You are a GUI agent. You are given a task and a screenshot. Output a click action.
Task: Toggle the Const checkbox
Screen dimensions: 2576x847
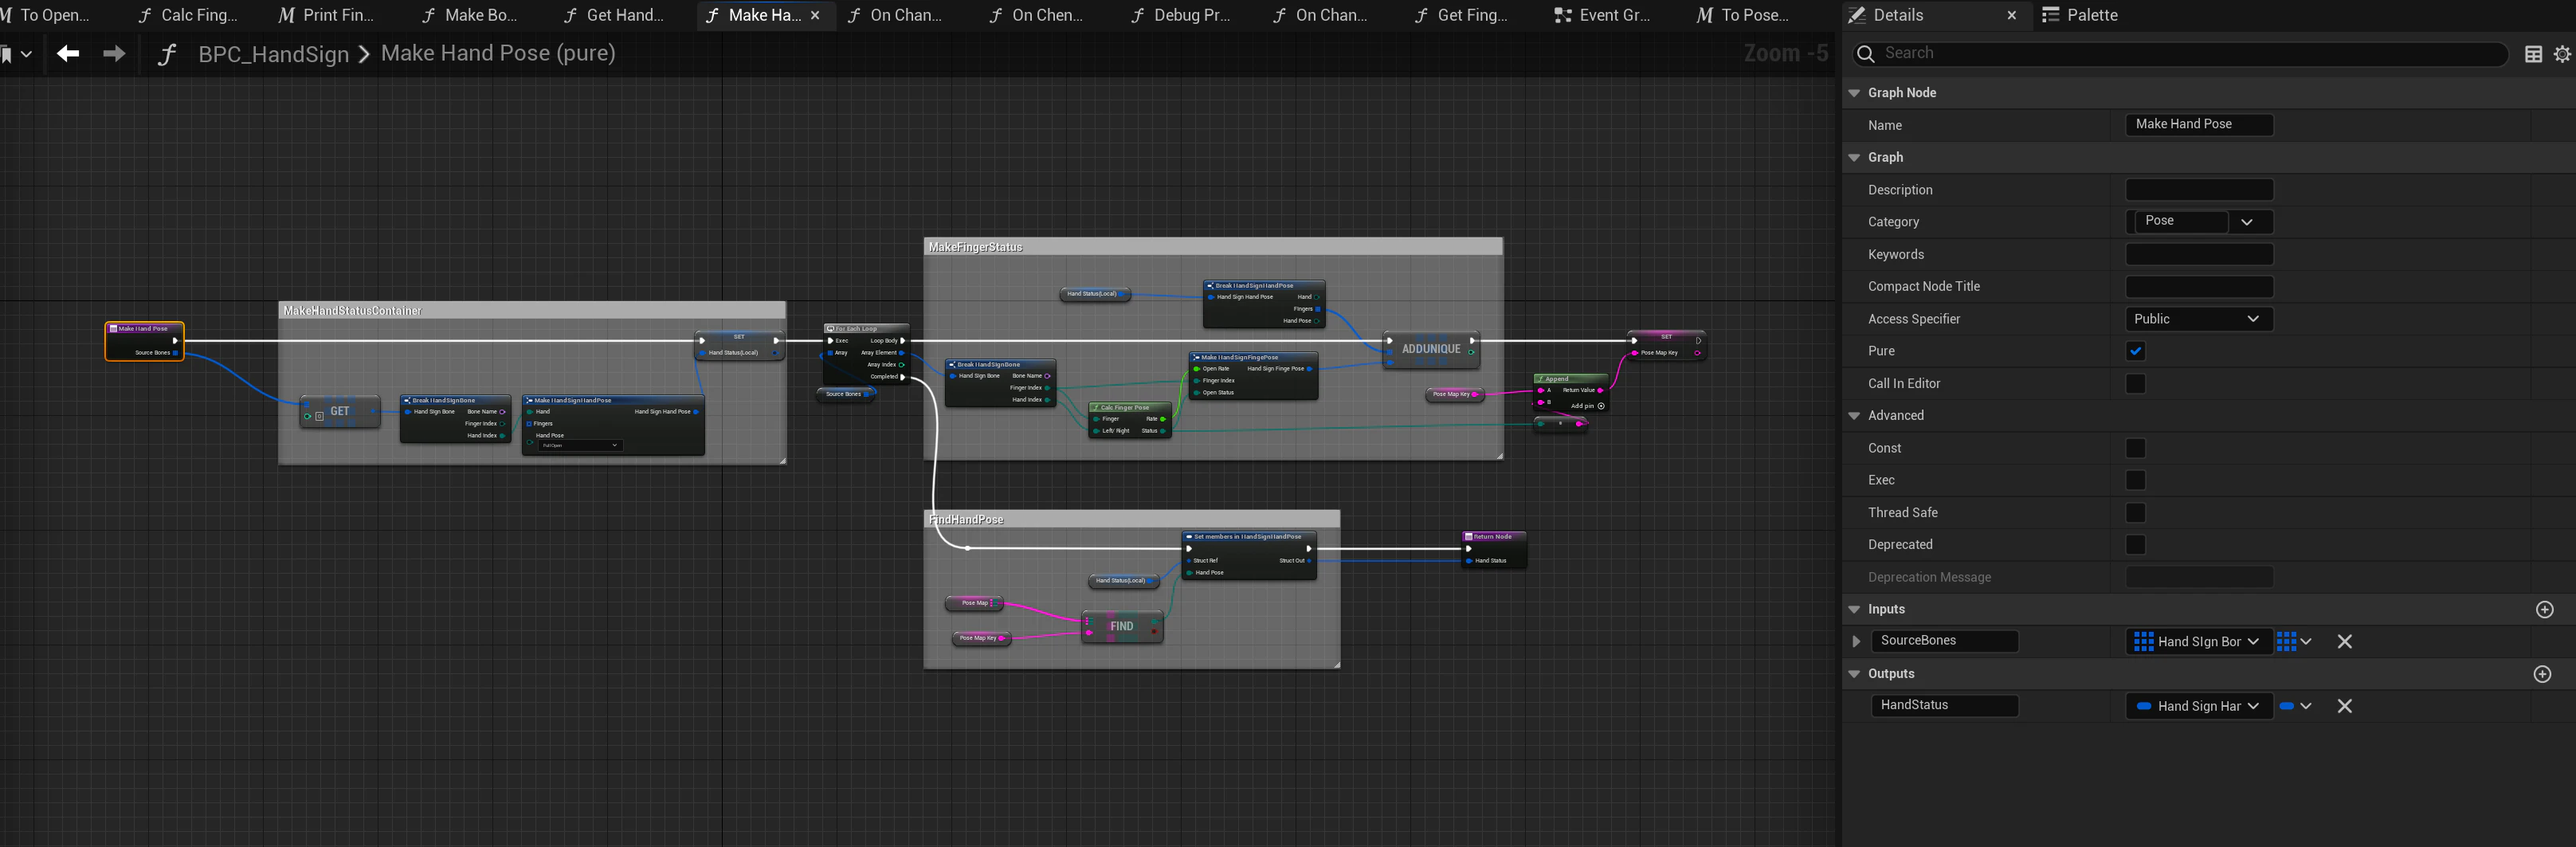2135,448
